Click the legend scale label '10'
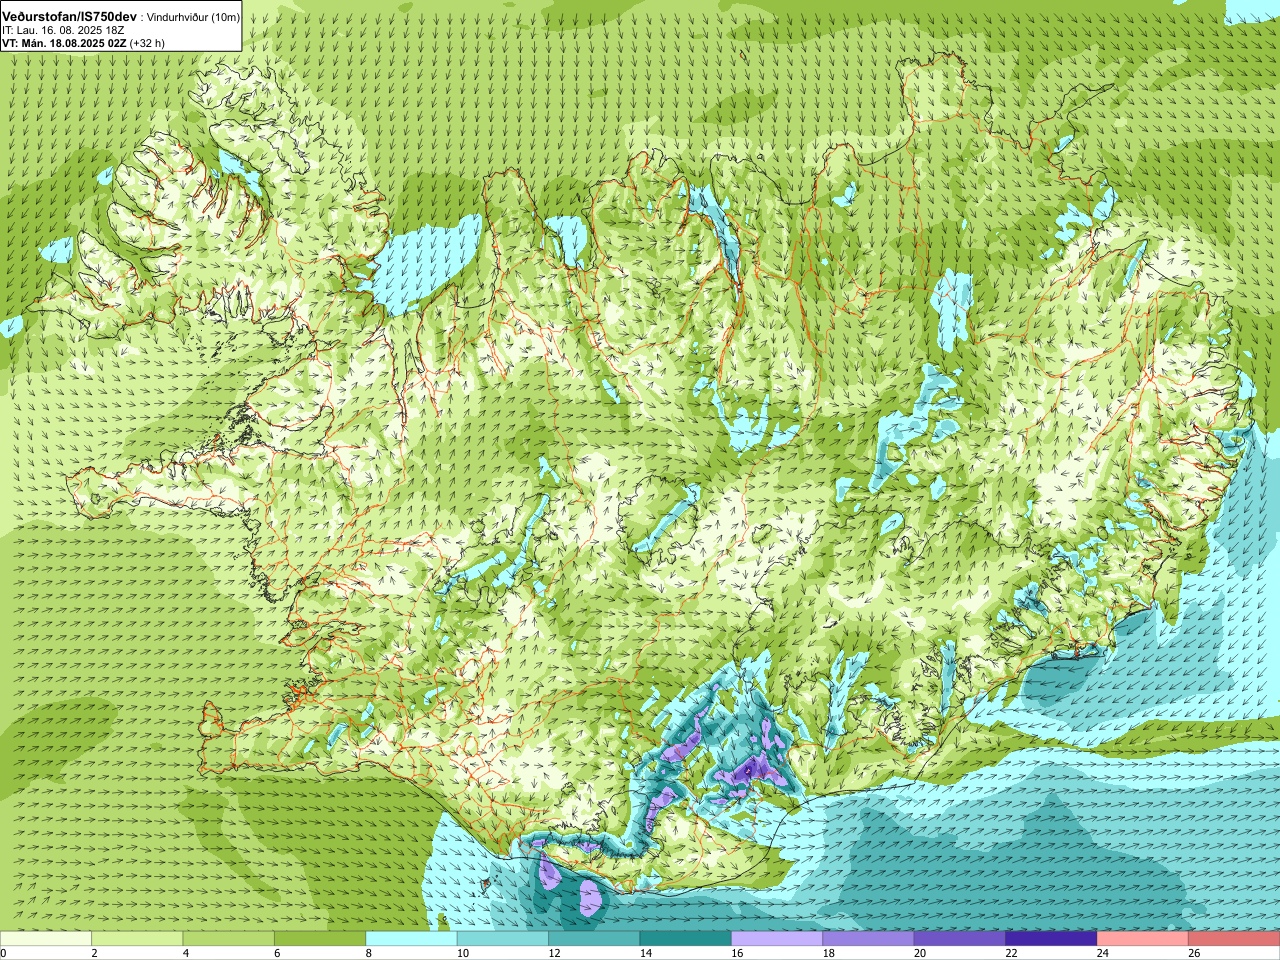Image resolution: width=1280 pixels, height=960 pixels. [x=462, y=953]
